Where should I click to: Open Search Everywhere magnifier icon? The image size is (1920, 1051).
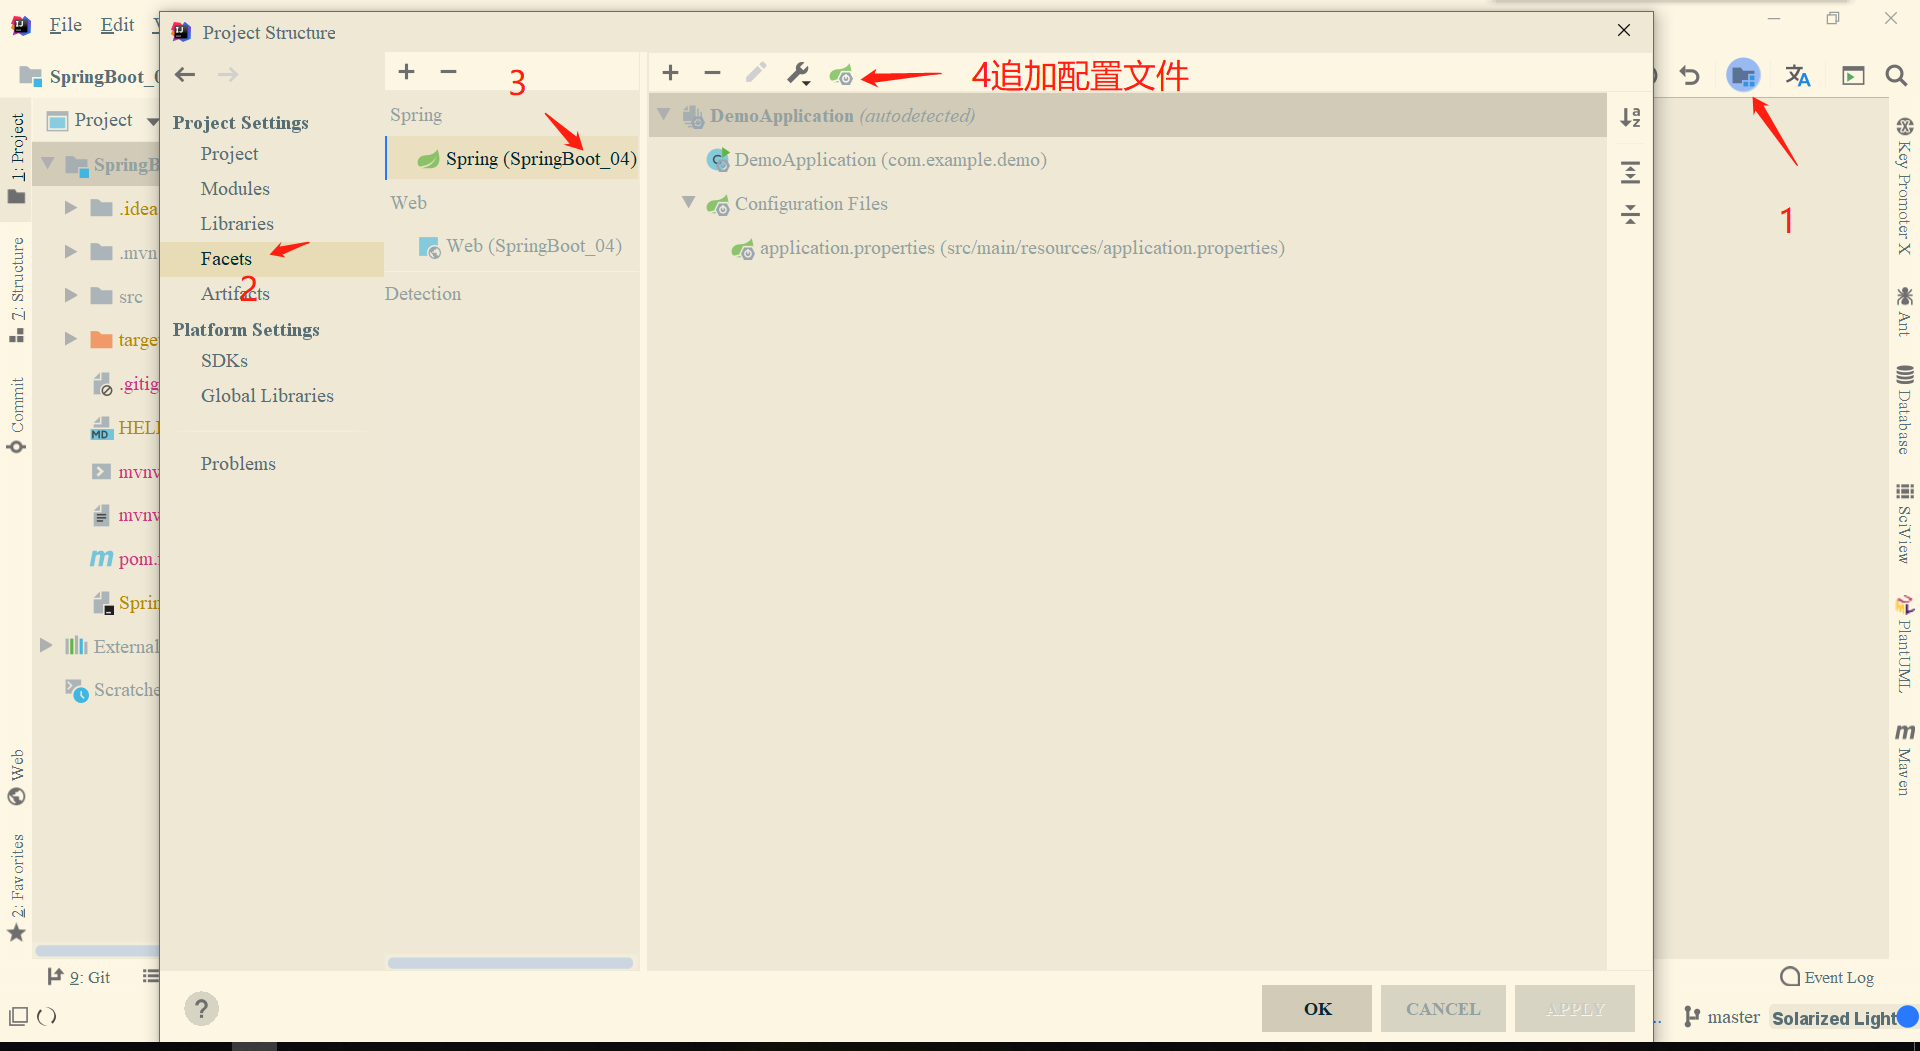tap(1895, 75)
